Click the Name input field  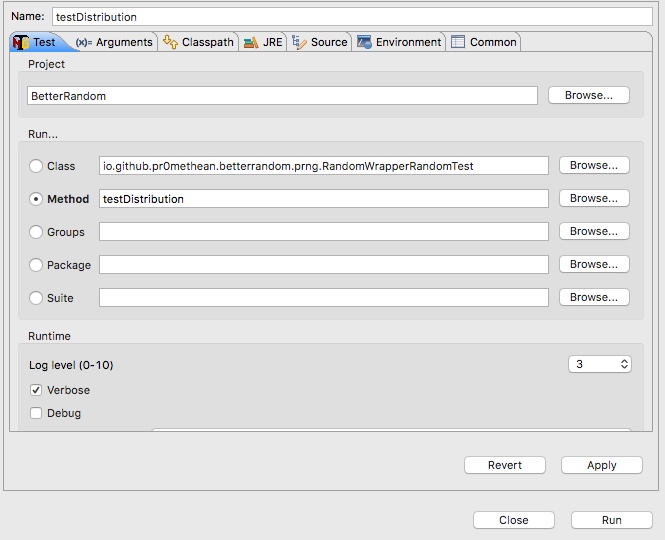coord(352,17)
